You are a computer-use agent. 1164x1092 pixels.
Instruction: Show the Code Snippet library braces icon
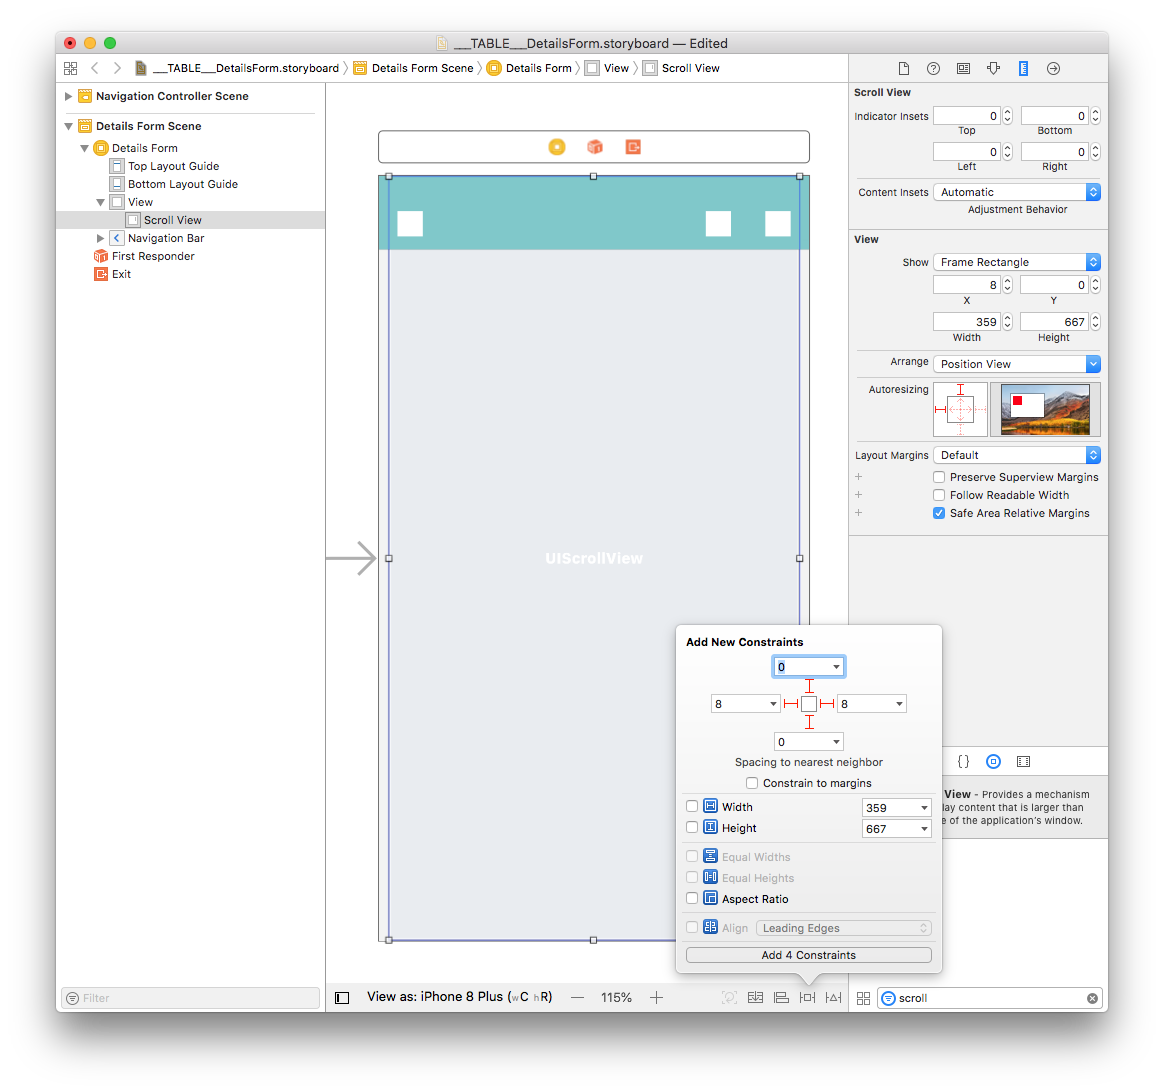[x=963, y=762]
